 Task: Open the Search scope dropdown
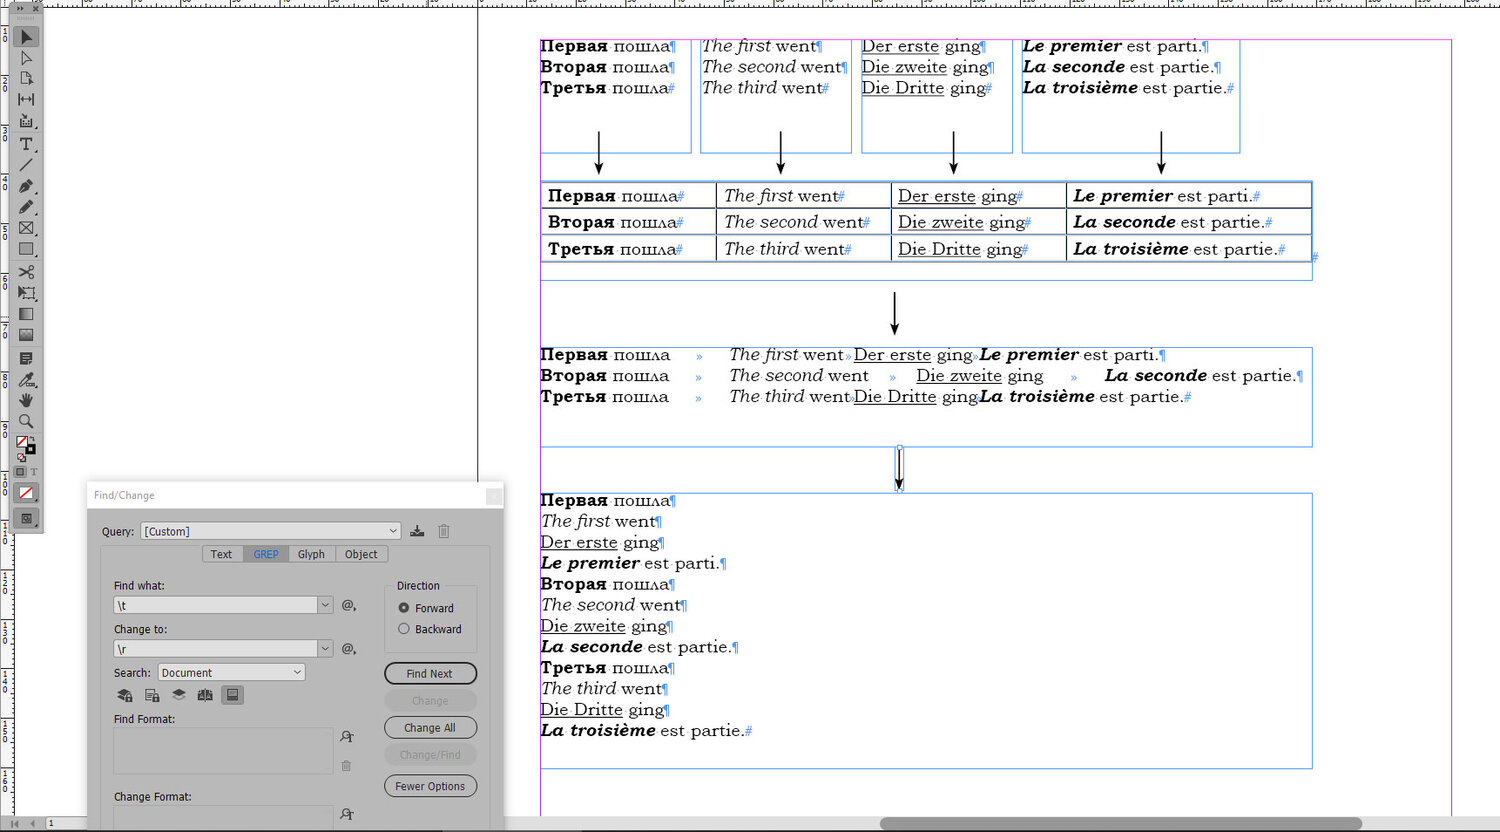(230, 673)
